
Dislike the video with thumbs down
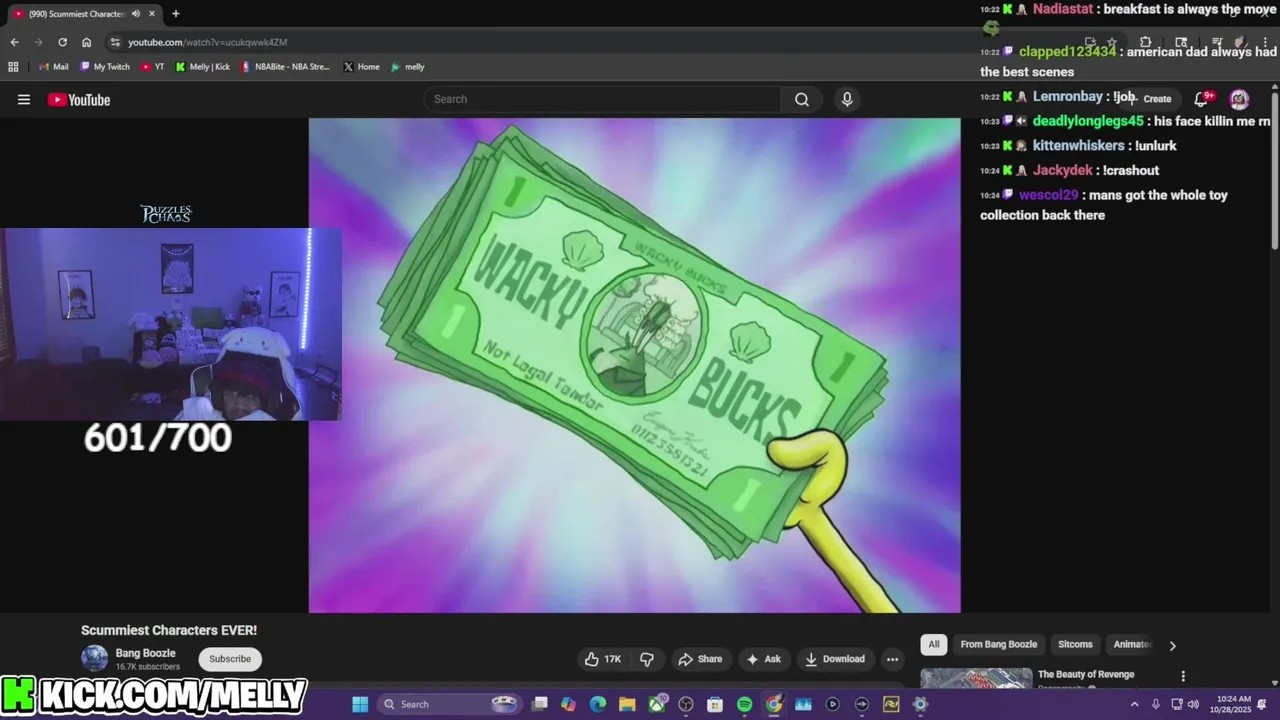click(647, 659)
